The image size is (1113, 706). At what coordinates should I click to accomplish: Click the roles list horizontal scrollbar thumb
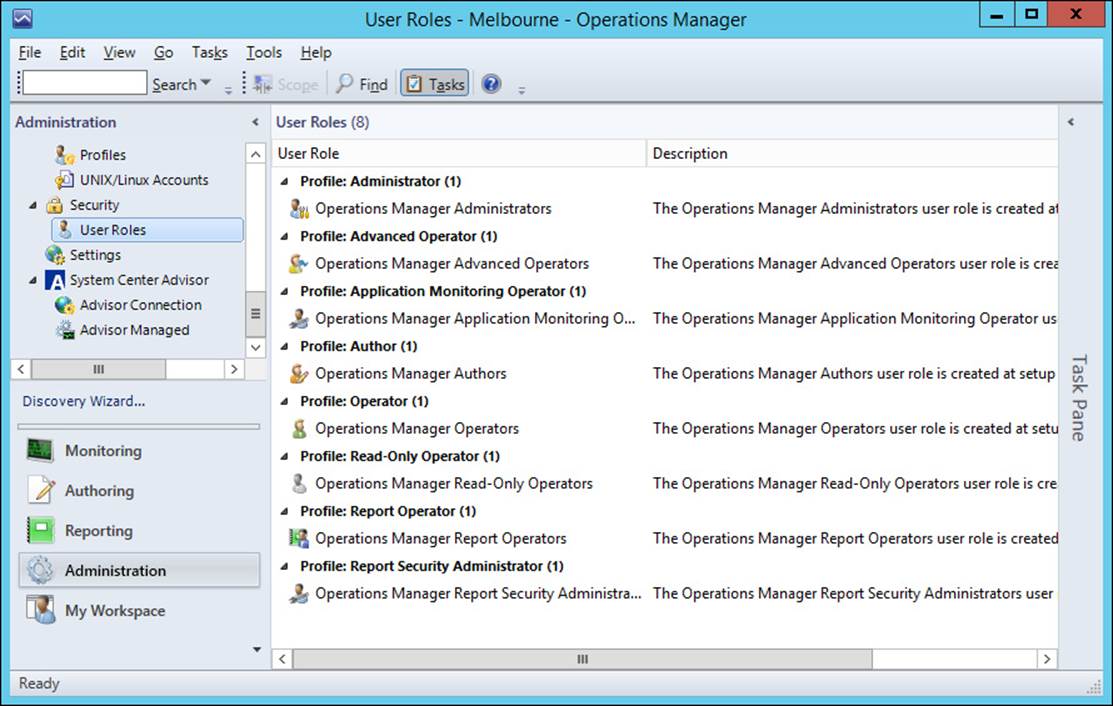(x=582, y=659)
